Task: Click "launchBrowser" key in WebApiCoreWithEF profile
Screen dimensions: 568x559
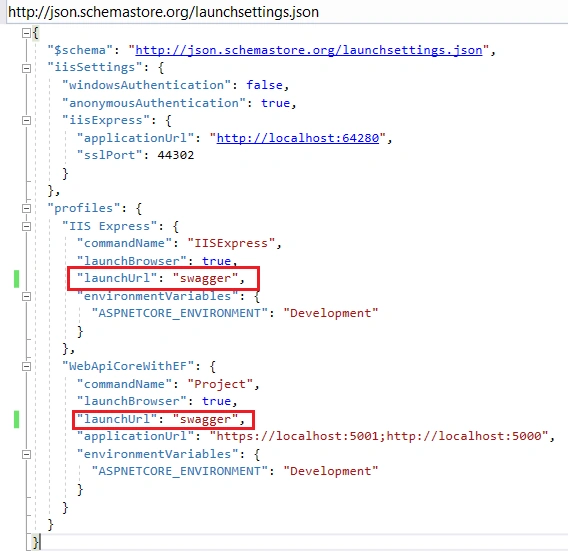Action: pyautogui.click(x=132, y=401)
